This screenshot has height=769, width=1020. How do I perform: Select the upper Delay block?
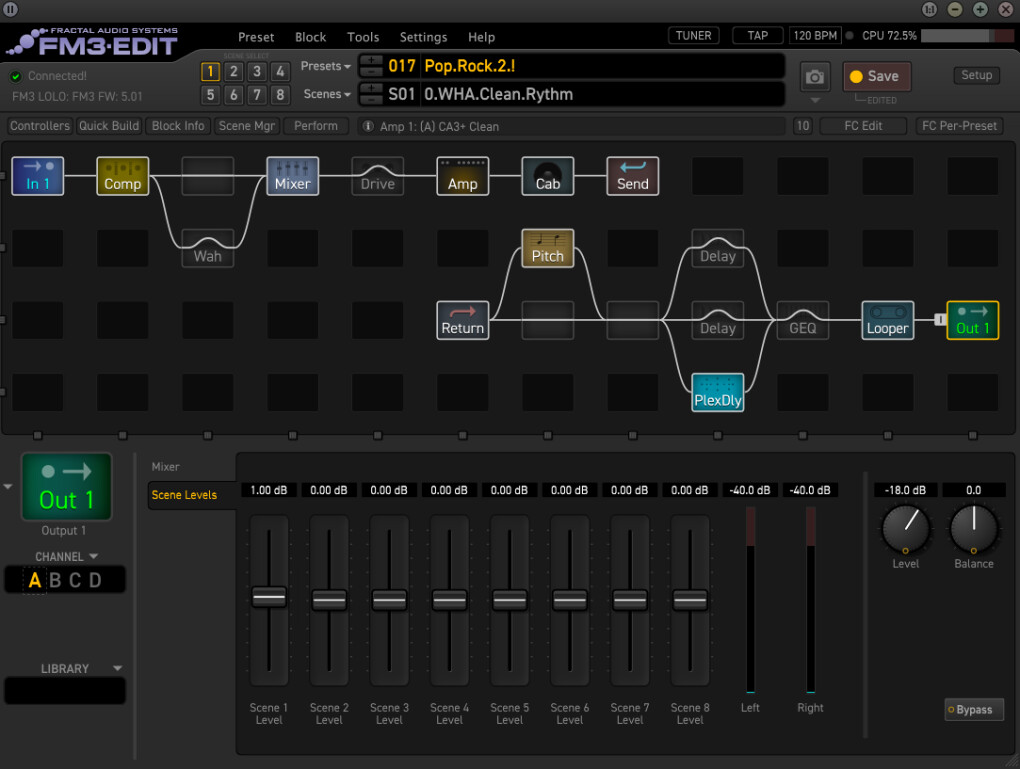[718, 248]
